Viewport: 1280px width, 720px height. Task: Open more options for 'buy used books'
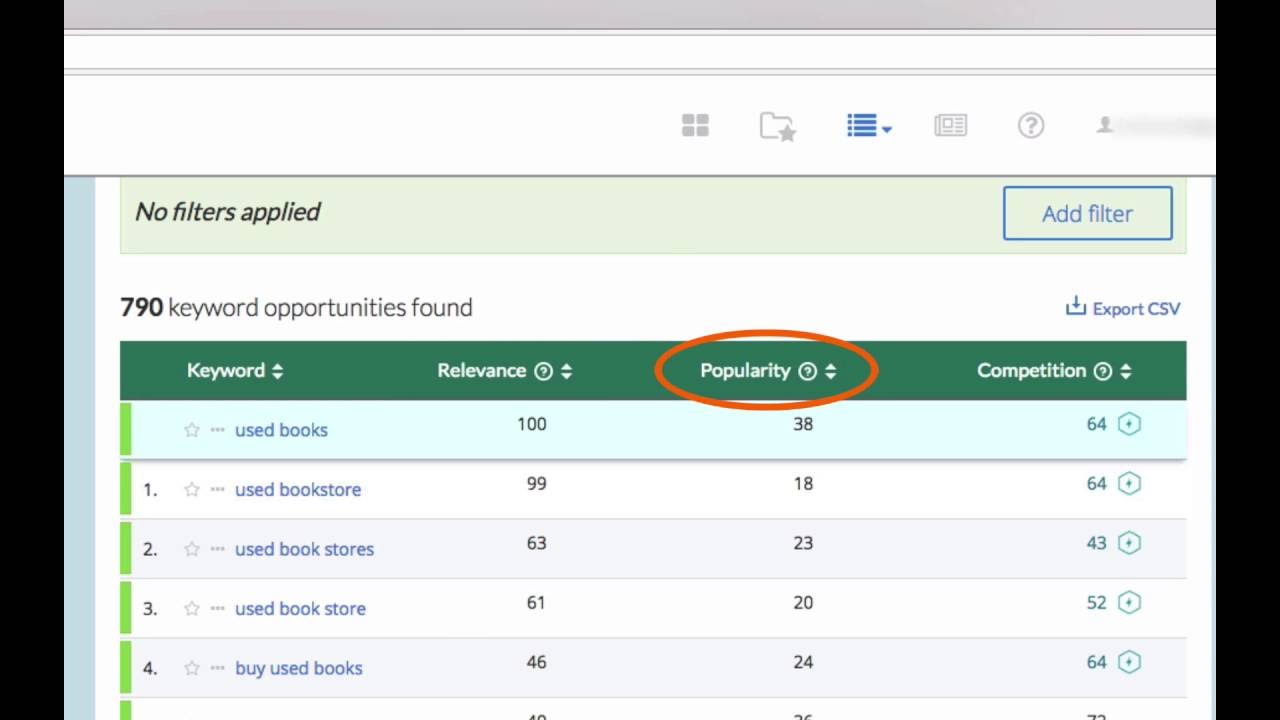(x=217, y=668)
